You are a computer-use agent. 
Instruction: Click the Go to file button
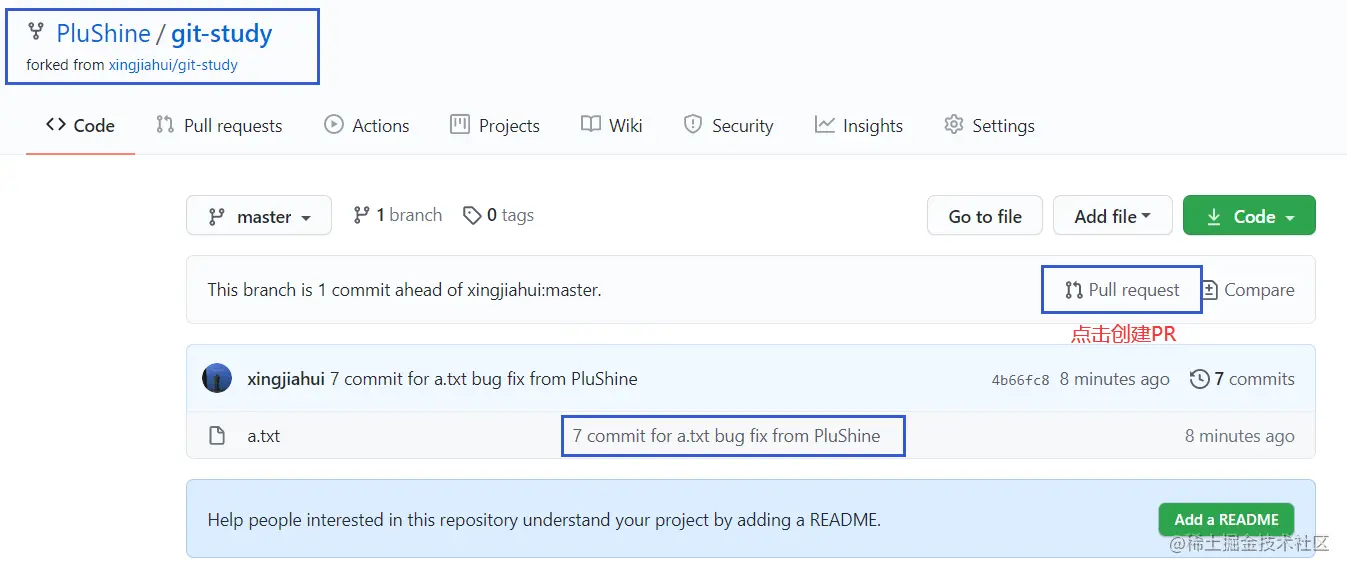[985, 216]
